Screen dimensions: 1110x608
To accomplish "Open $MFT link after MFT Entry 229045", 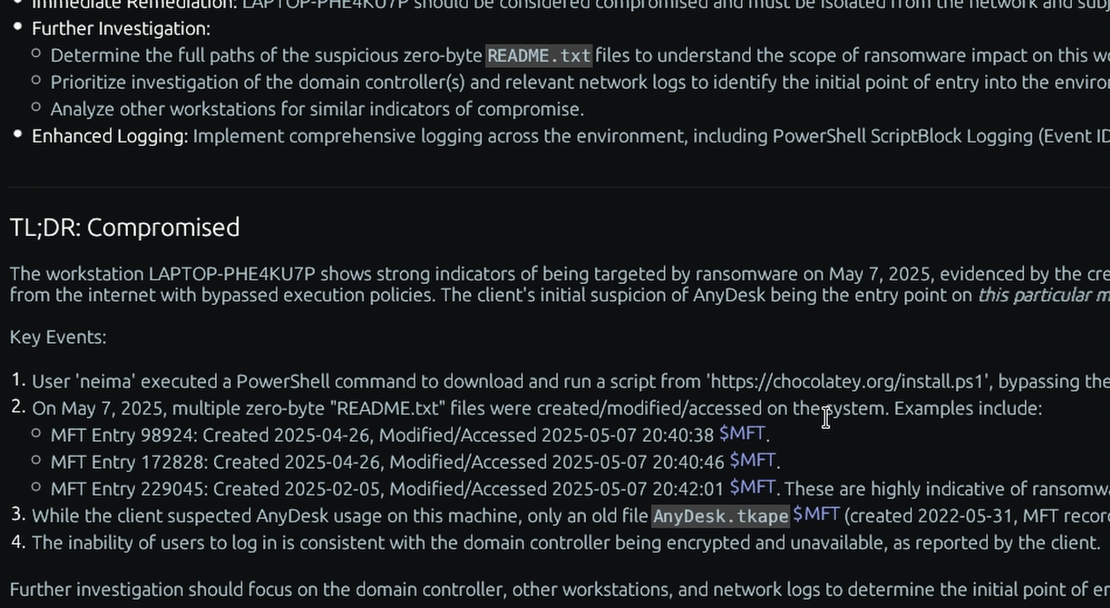I will [x=752, y=487].
